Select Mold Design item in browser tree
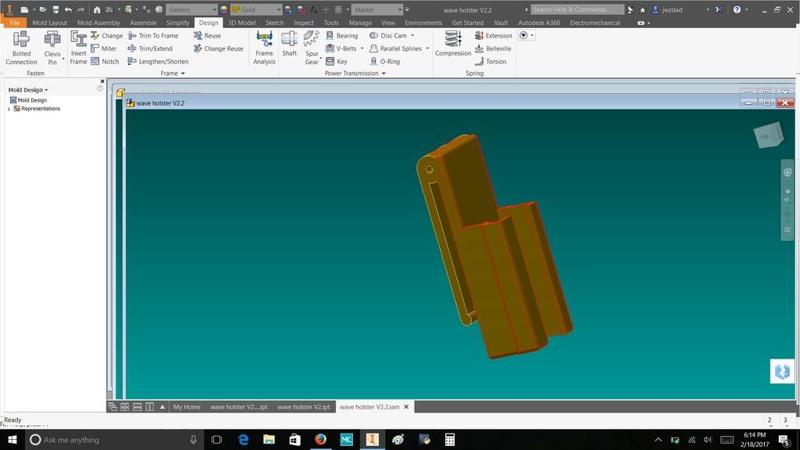 [29, 100]
